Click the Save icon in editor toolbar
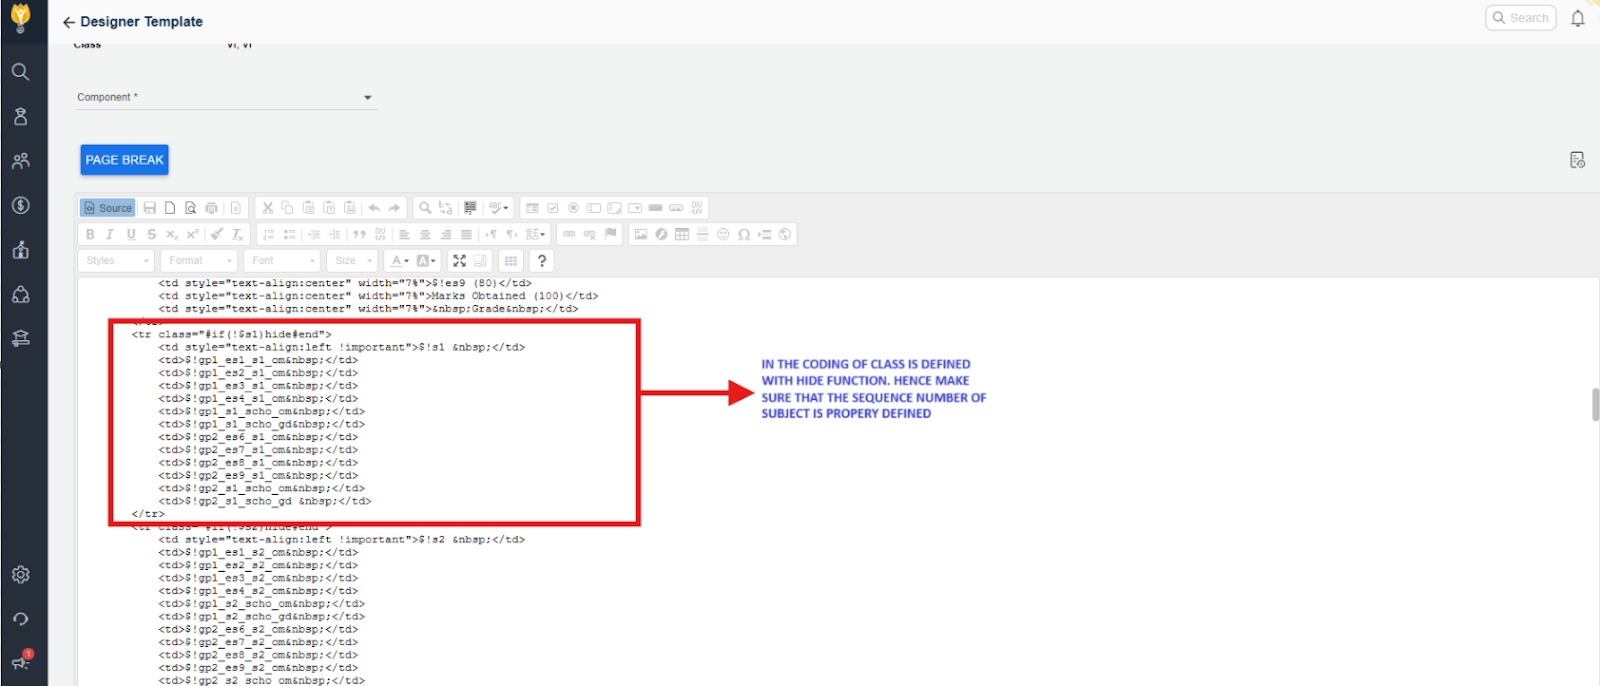 150,208
